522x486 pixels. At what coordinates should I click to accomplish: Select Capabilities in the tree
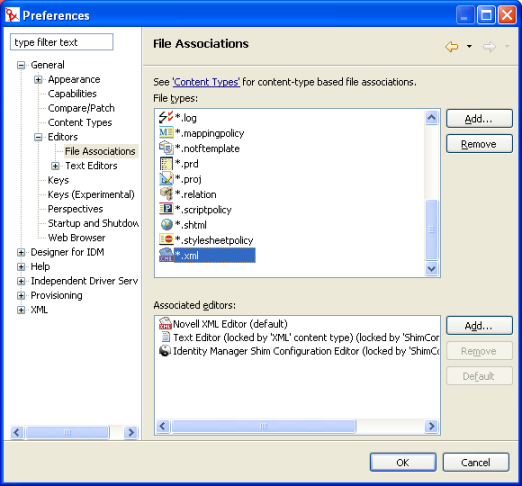tap(72, 94)
